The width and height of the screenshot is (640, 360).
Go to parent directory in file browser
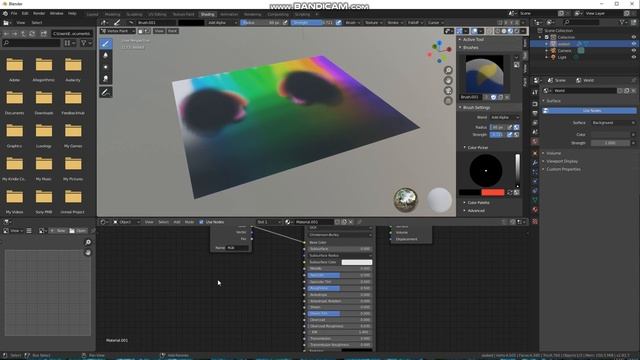coord(23,33)
